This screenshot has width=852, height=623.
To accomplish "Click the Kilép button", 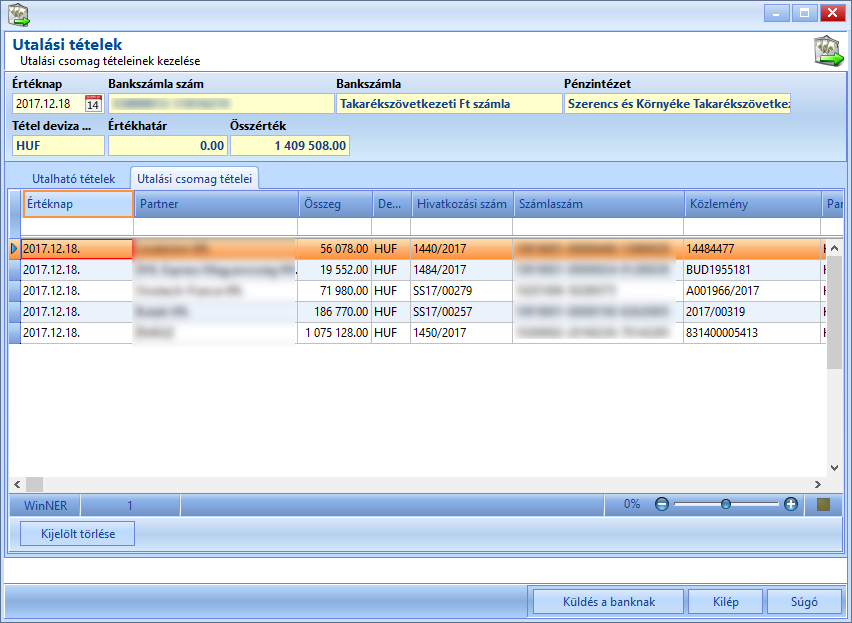I will 725,602.
